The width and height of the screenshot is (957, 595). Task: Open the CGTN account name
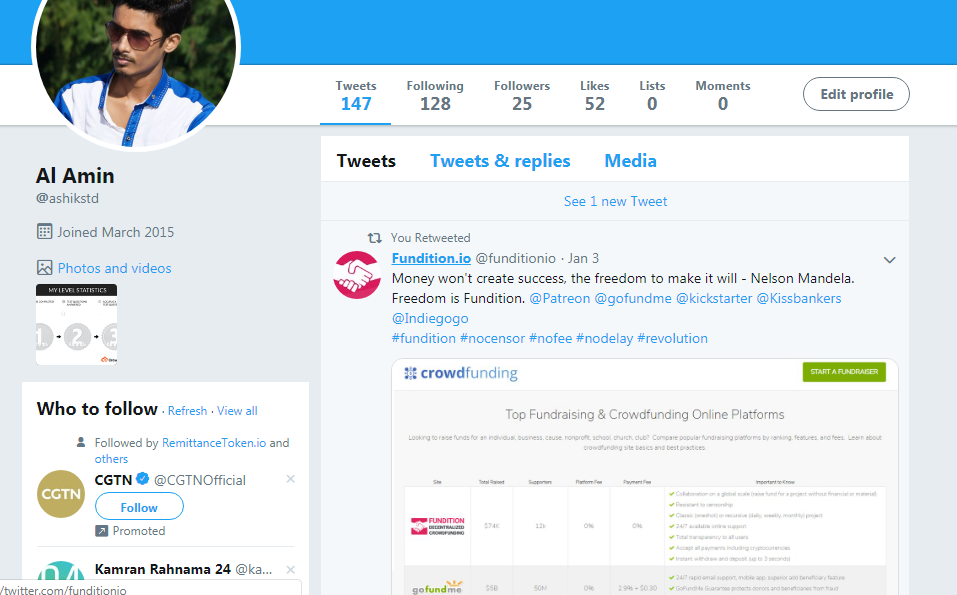click(113, 480)
